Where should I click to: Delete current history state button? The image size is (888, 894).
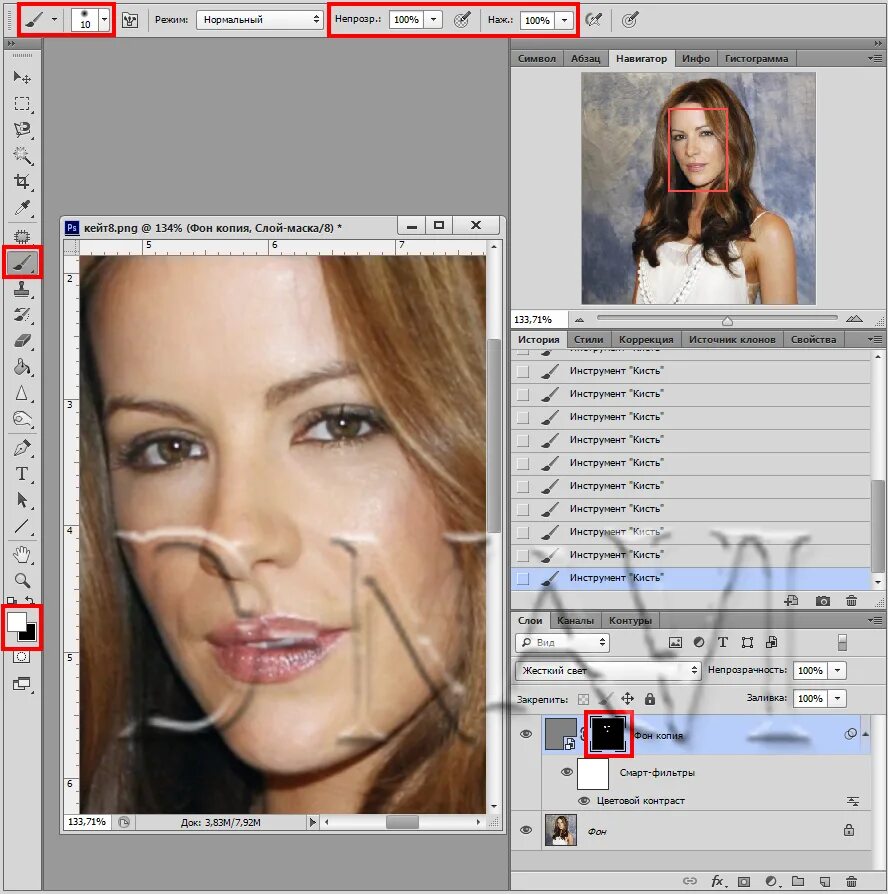pyautogui.click(x=851, y=601)
